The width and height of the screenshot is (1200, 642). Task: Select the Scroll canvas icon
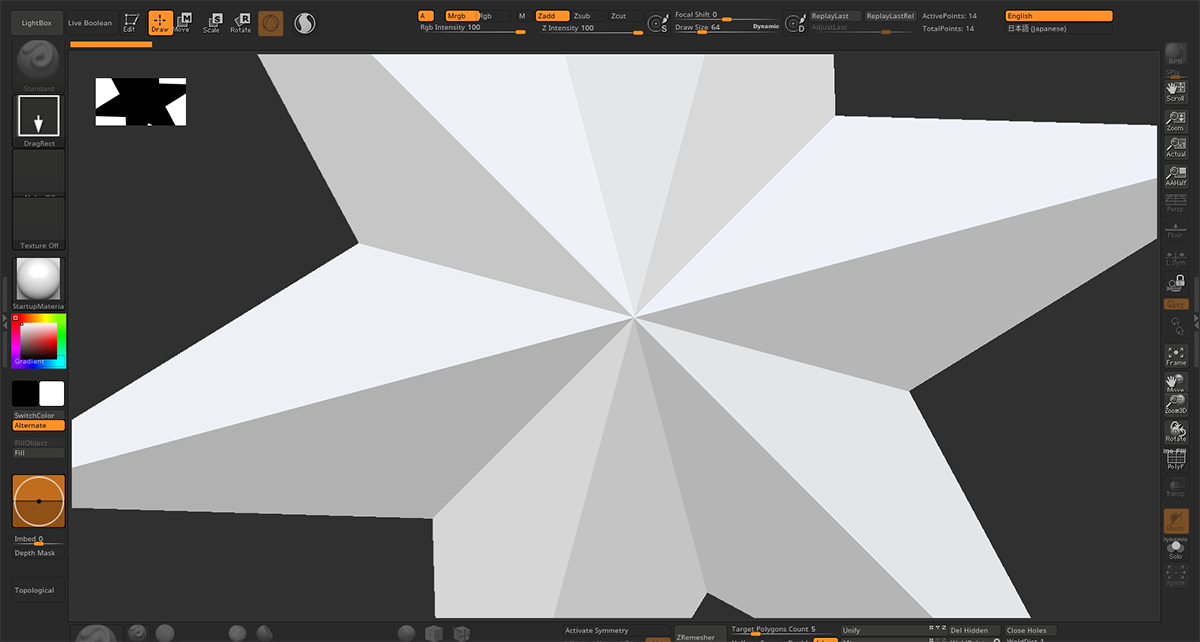[x=1176, y=92]
